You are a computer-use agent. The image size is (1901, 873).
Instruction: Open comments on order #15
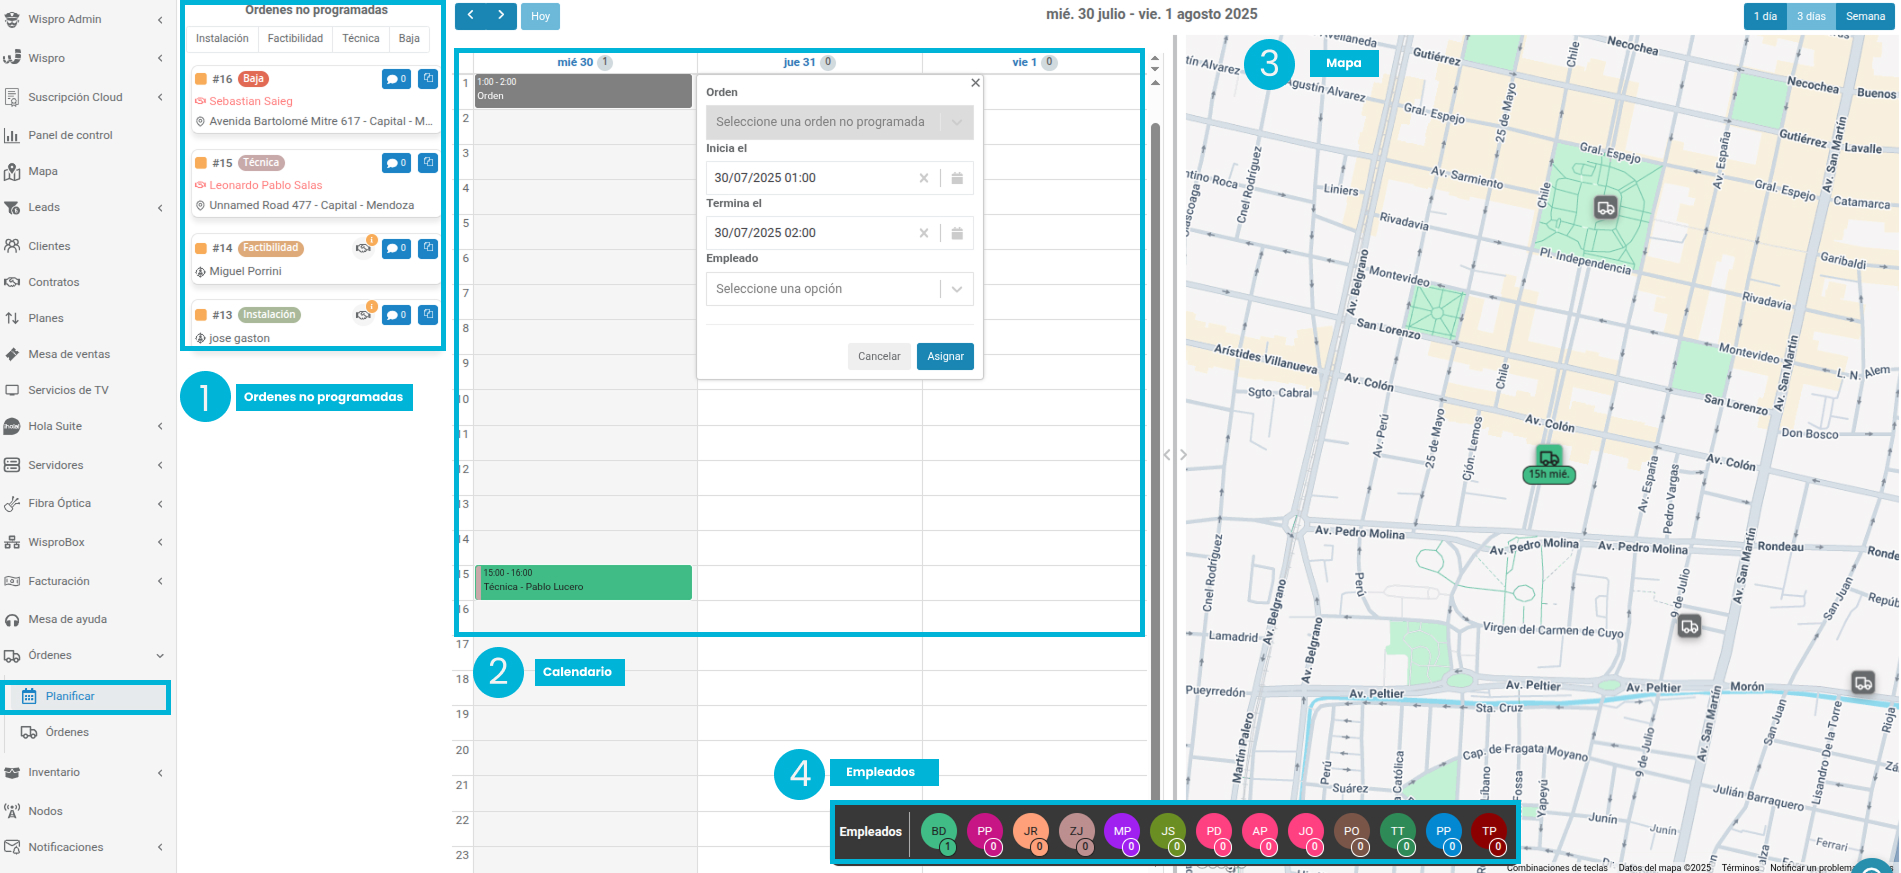tap(396, 163)
